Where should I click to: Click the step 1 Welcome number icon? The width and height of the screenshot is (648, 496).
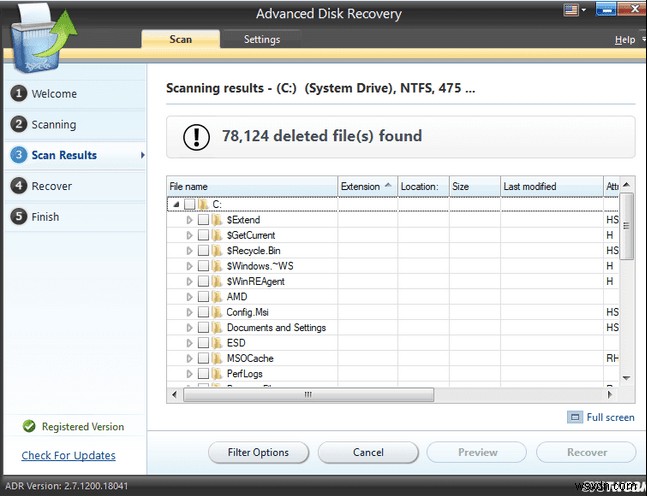pyautogui.click(x=18, y=94)
